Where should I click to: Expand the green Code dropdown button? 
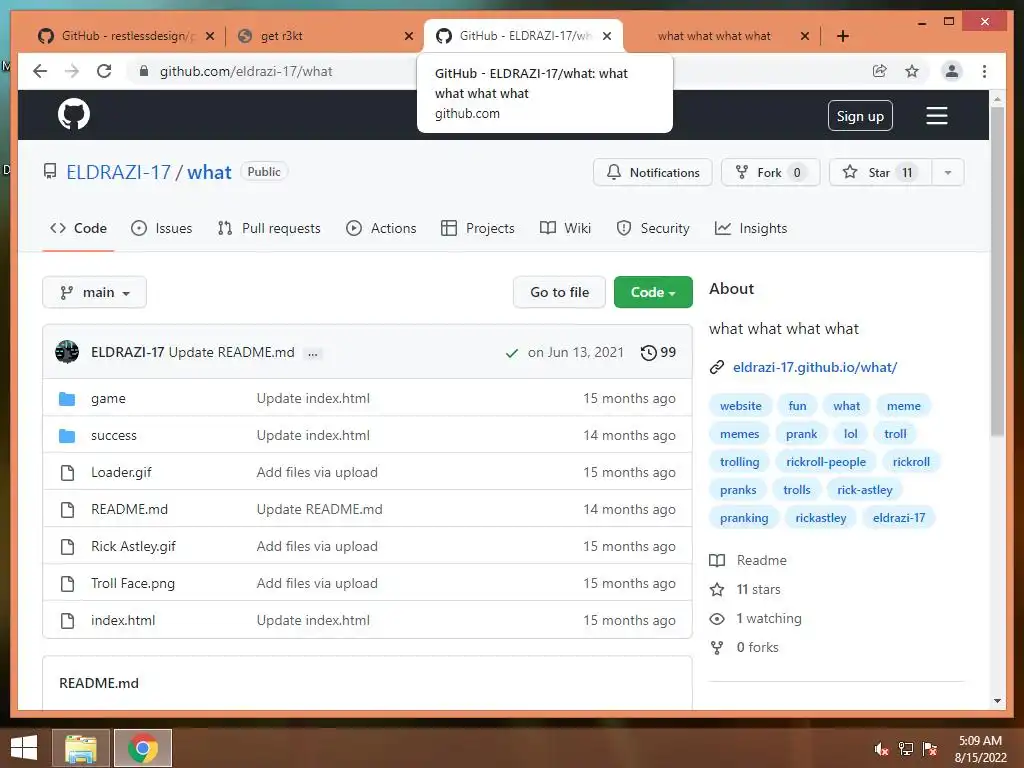pyautogui.click(x=653, y=292)
